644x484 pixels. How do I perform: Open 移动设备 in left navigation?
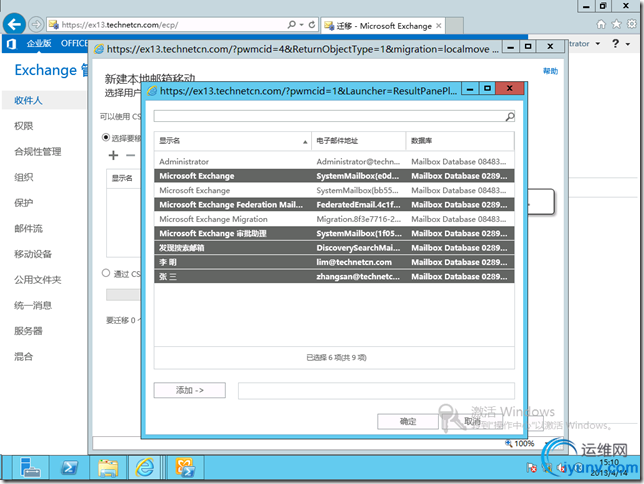point(33,254)
